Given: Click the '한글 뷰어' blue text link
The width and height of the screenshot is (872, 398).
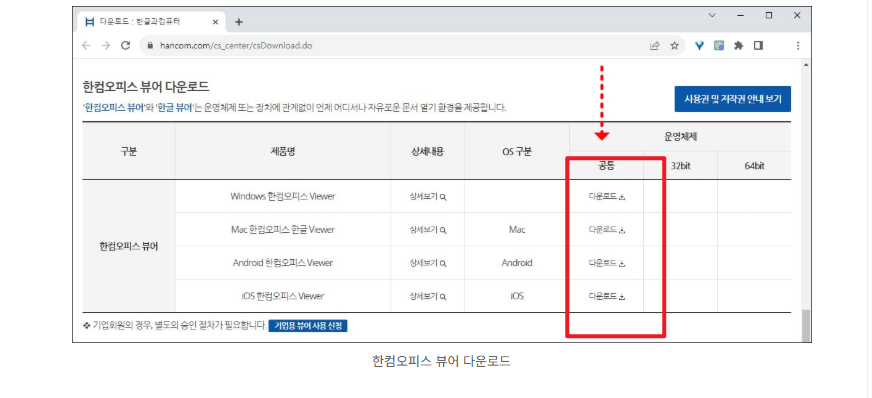Looking at the screenshot, I should coord(174,108).
